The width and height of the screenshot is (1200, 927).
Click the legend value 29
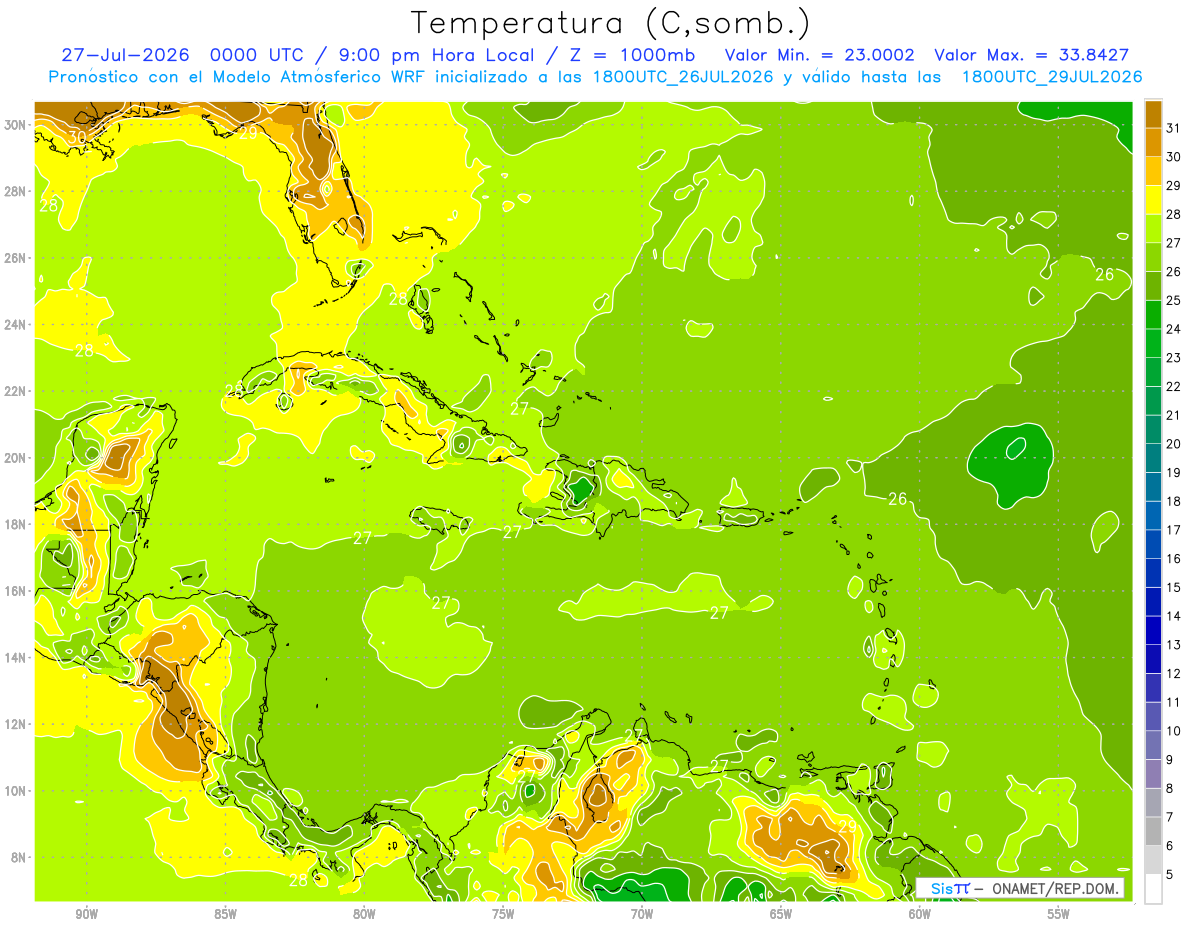(1173, 186)
